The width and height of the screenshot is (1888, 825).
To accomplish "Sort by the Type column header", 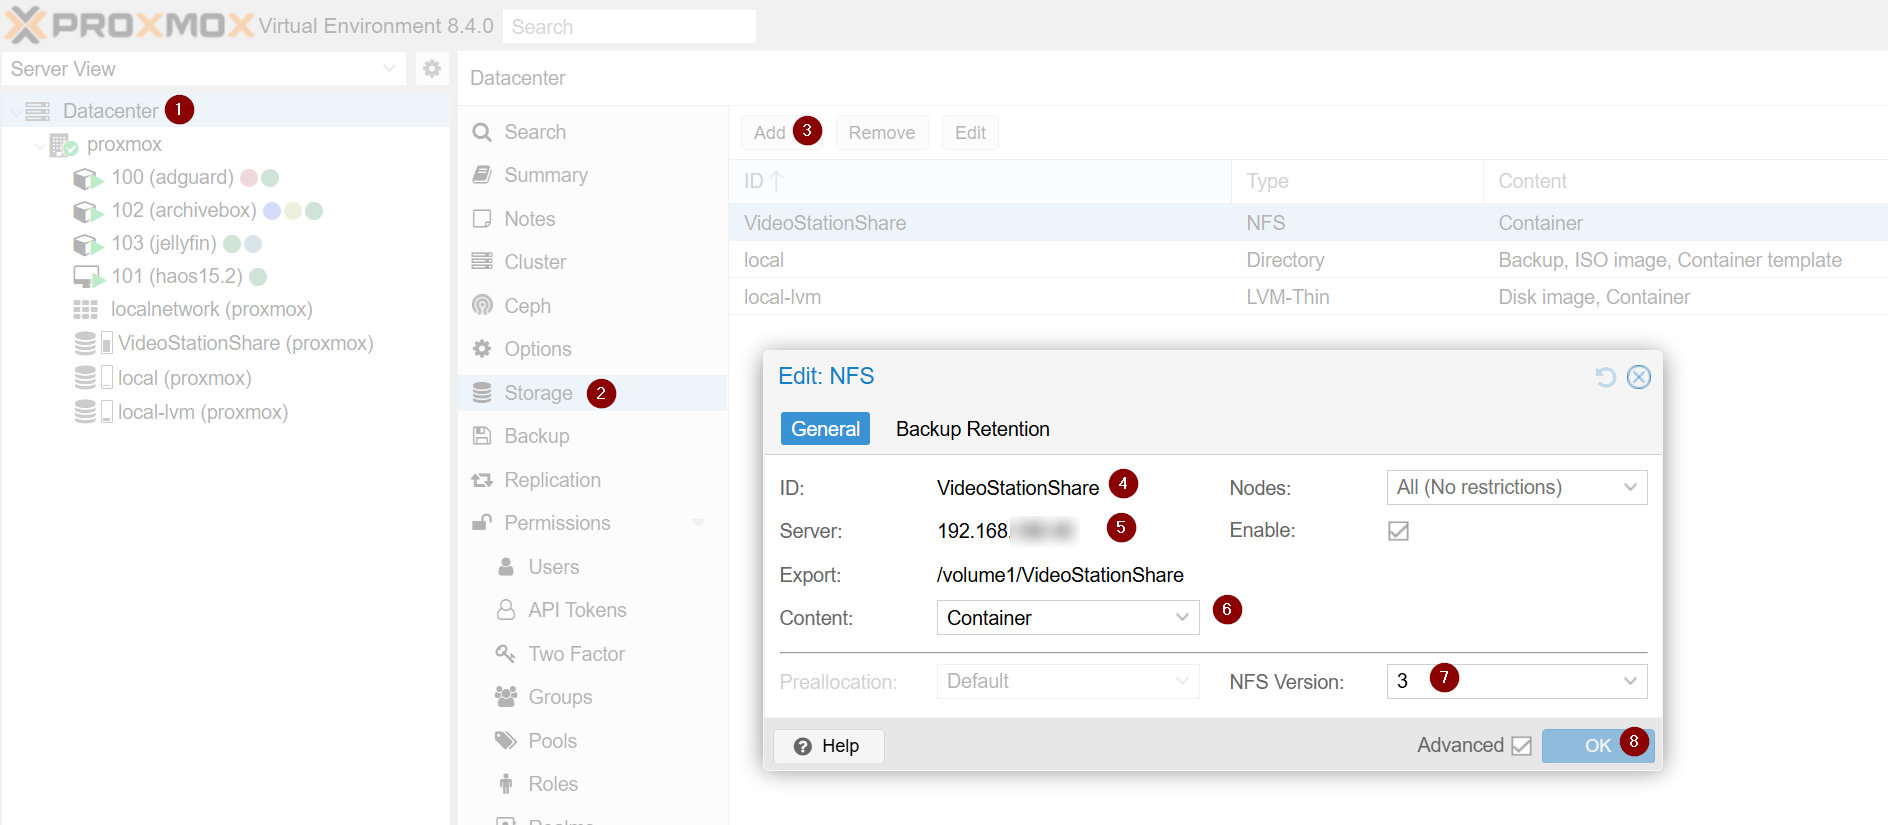I will coord(1357,181).
